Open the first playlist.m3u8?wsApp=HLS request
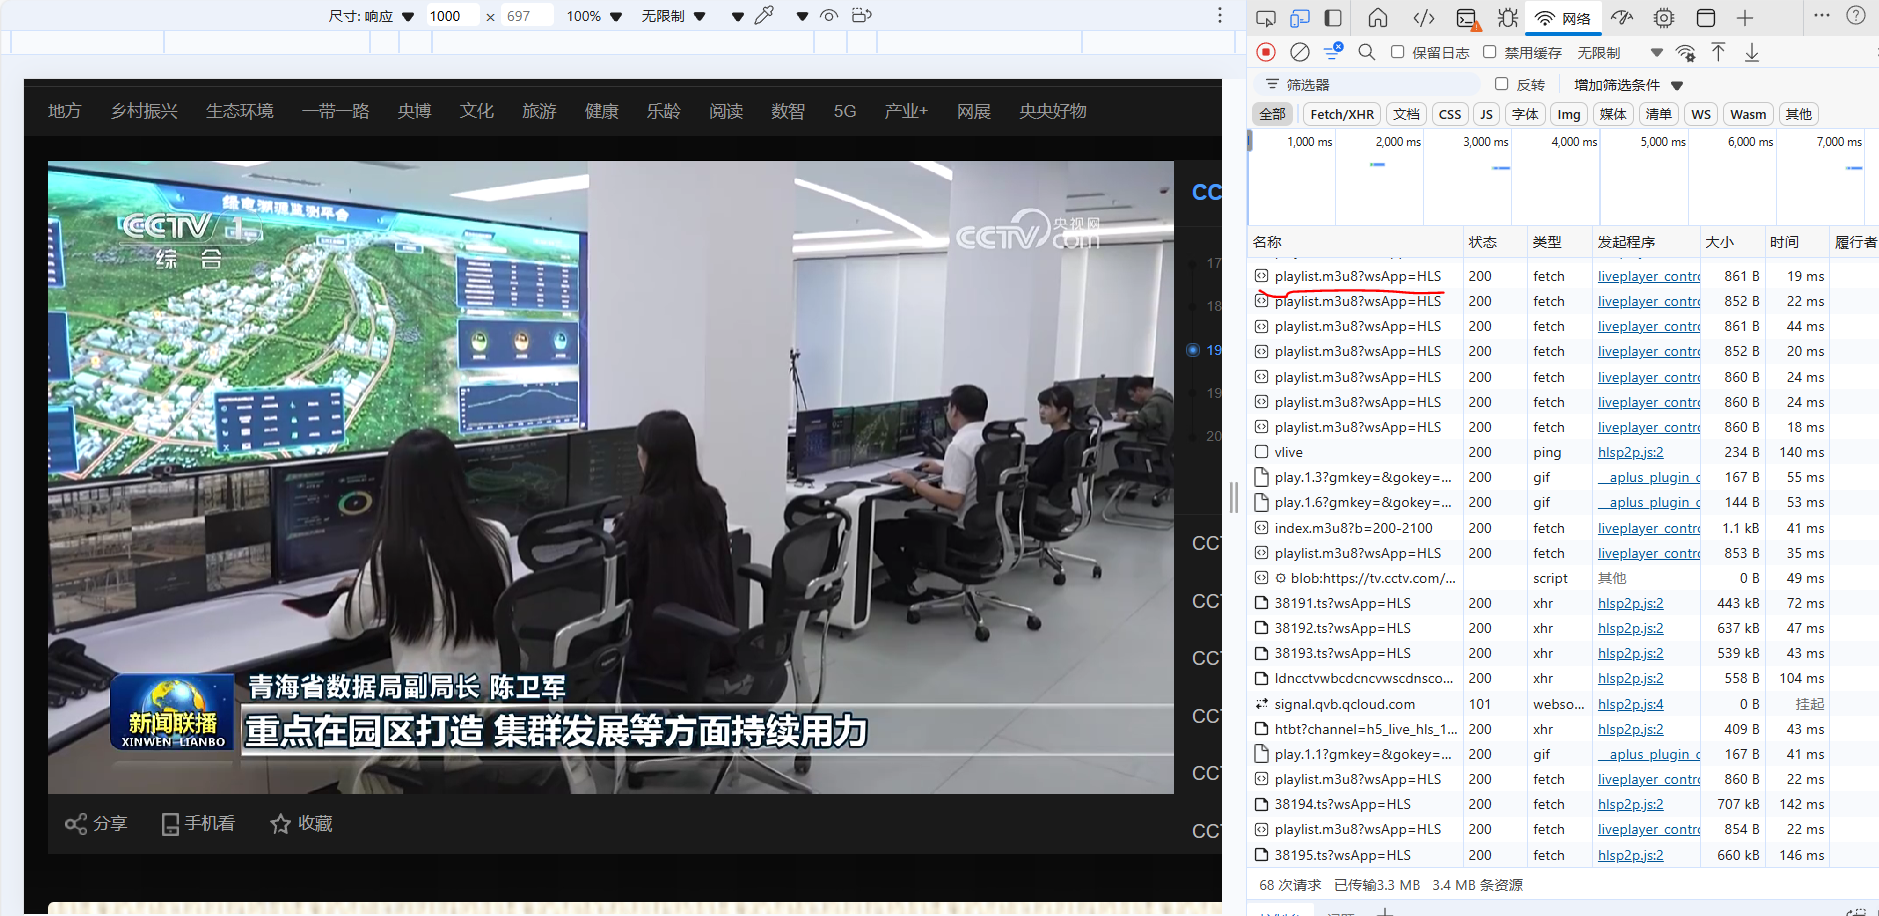 1356,276
